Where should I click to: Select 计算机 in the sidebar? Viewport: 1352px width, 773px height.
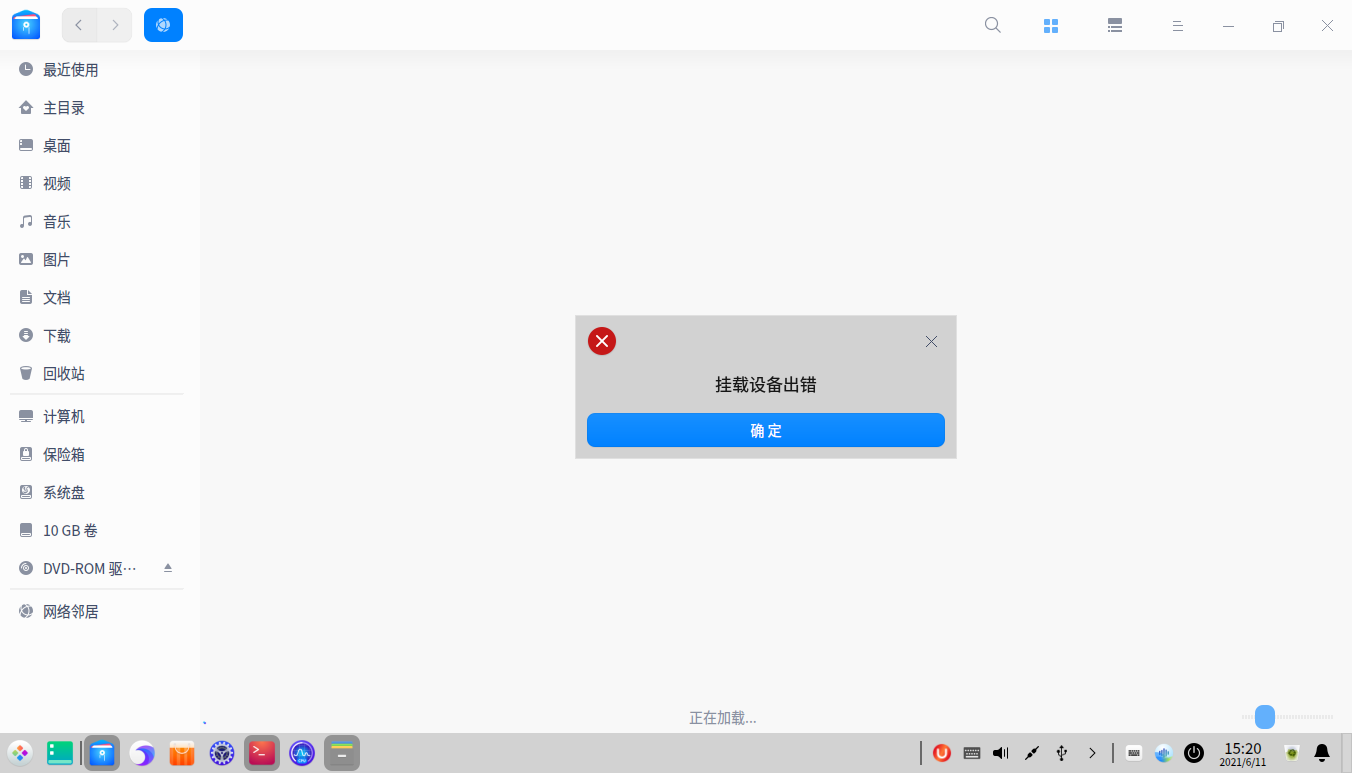click(x=100, y=417)
